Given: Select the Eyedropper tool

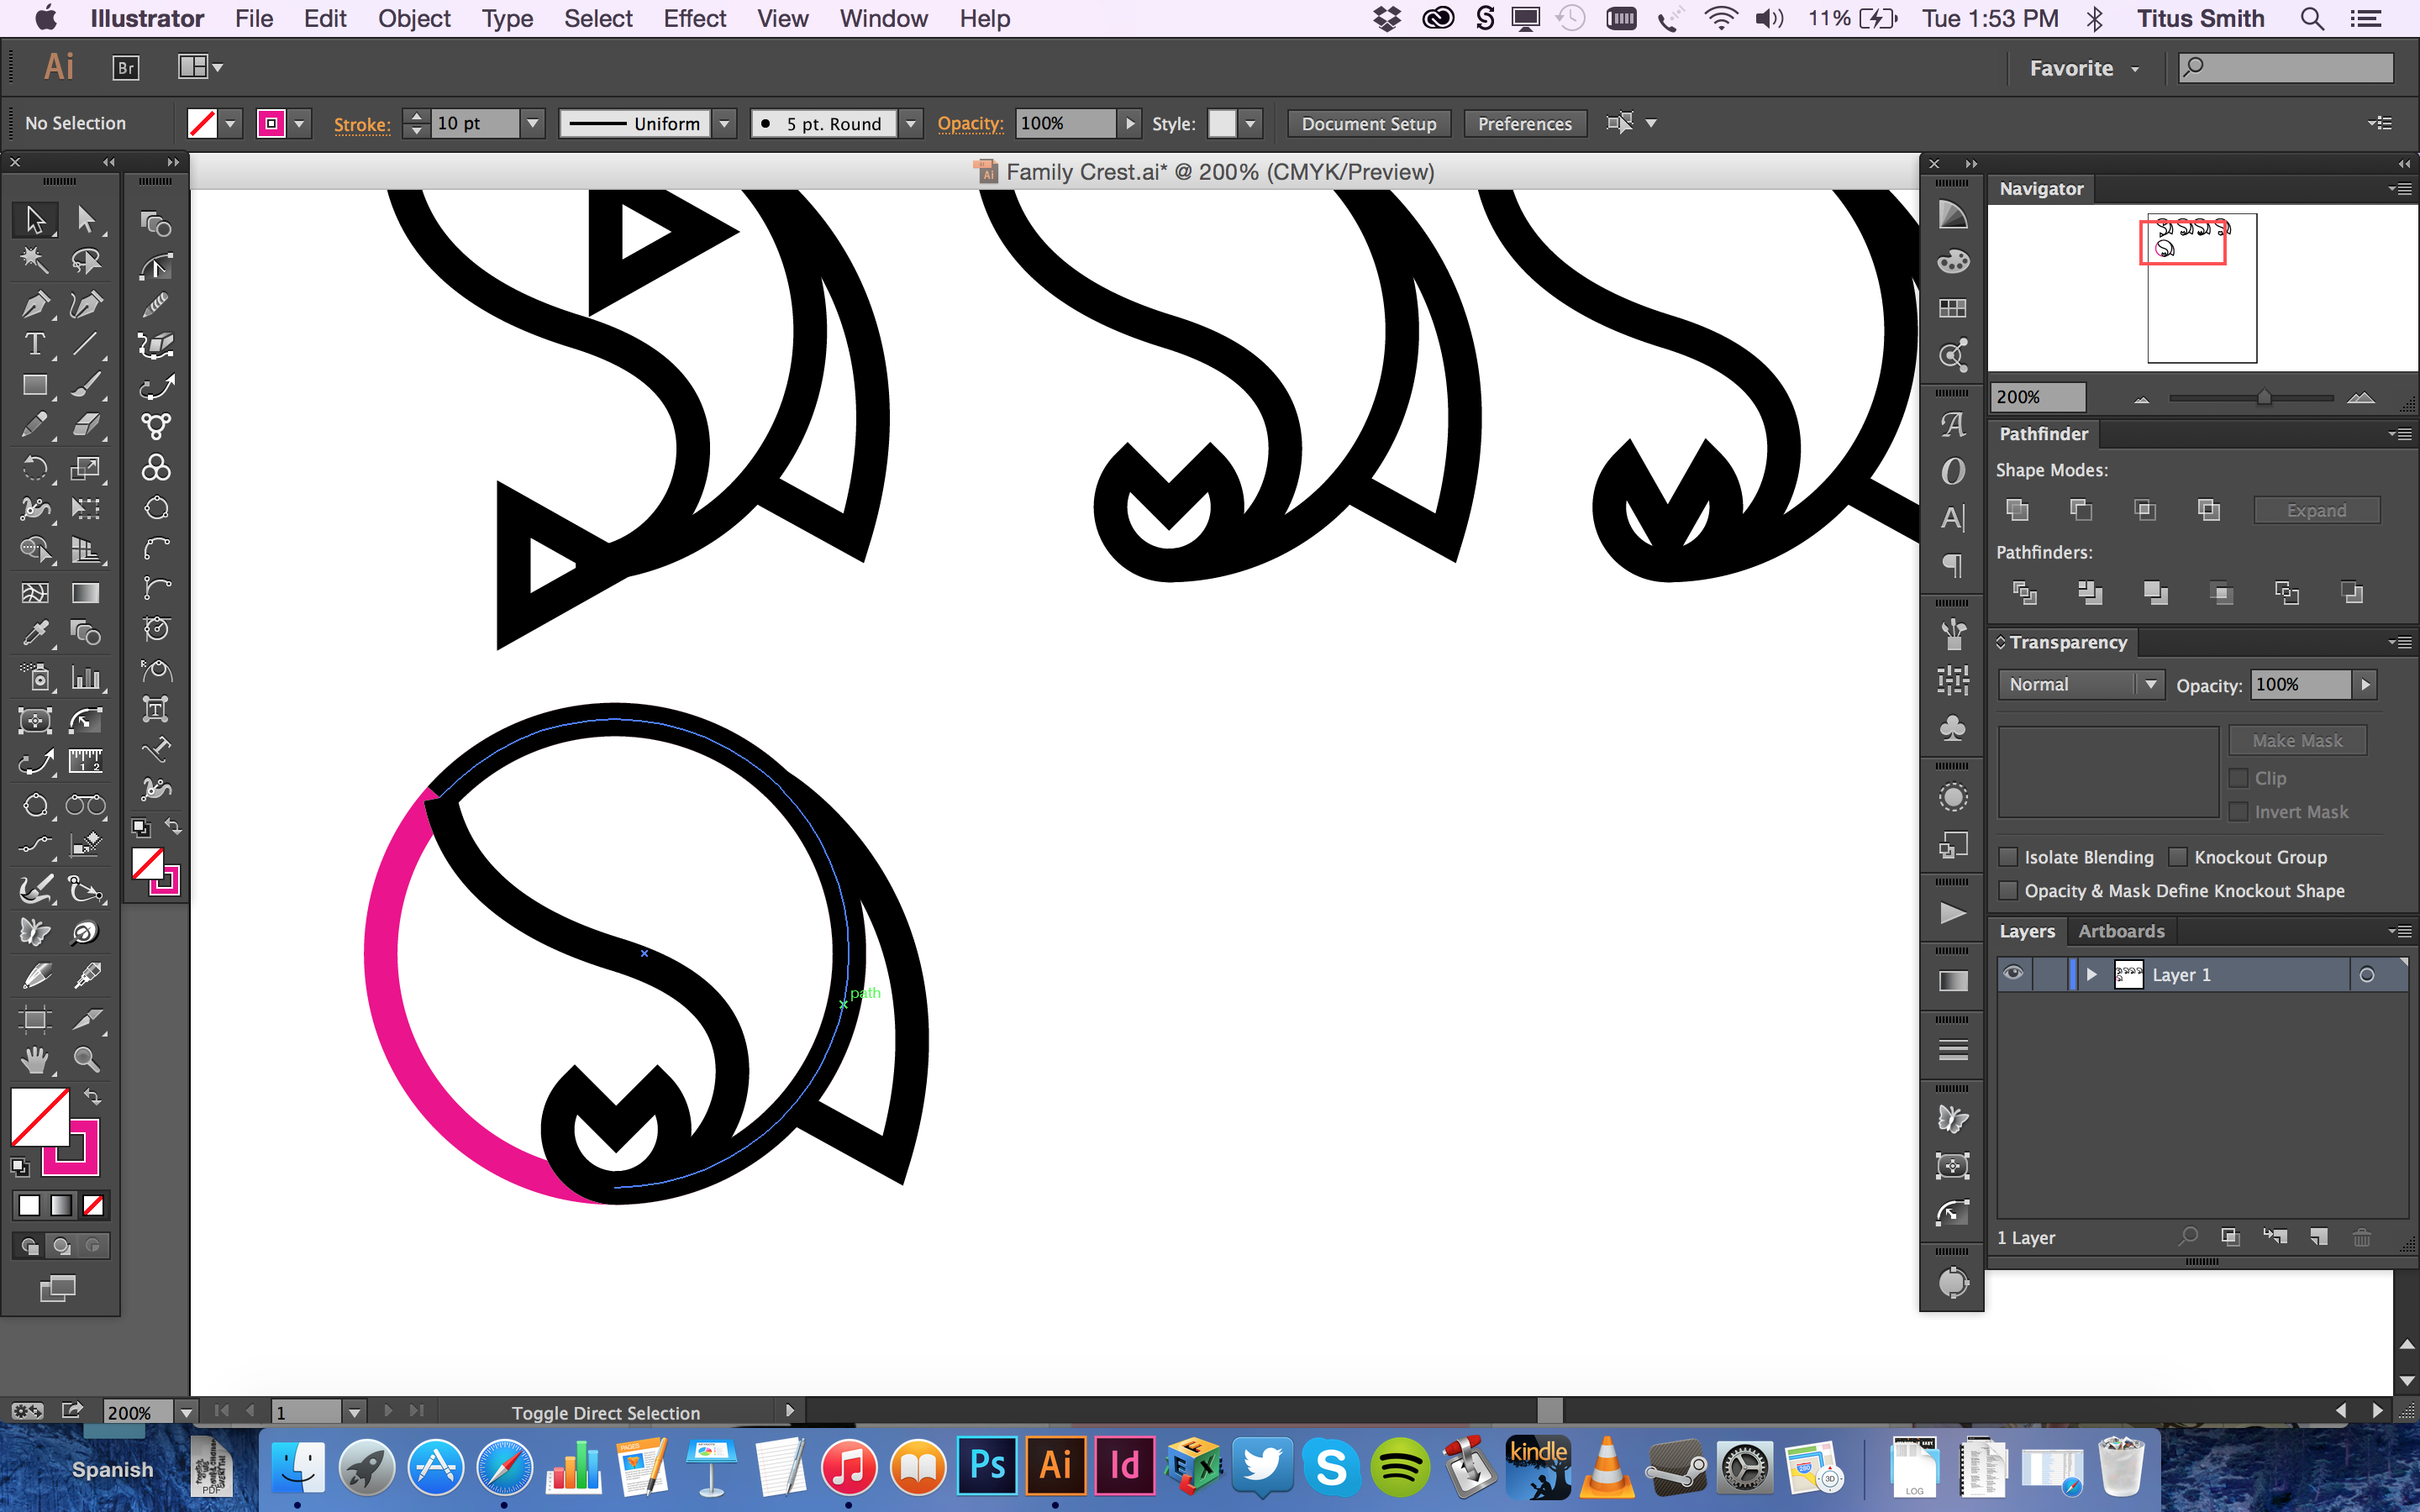Looking at the screenshot, I should tap(35, 632).
